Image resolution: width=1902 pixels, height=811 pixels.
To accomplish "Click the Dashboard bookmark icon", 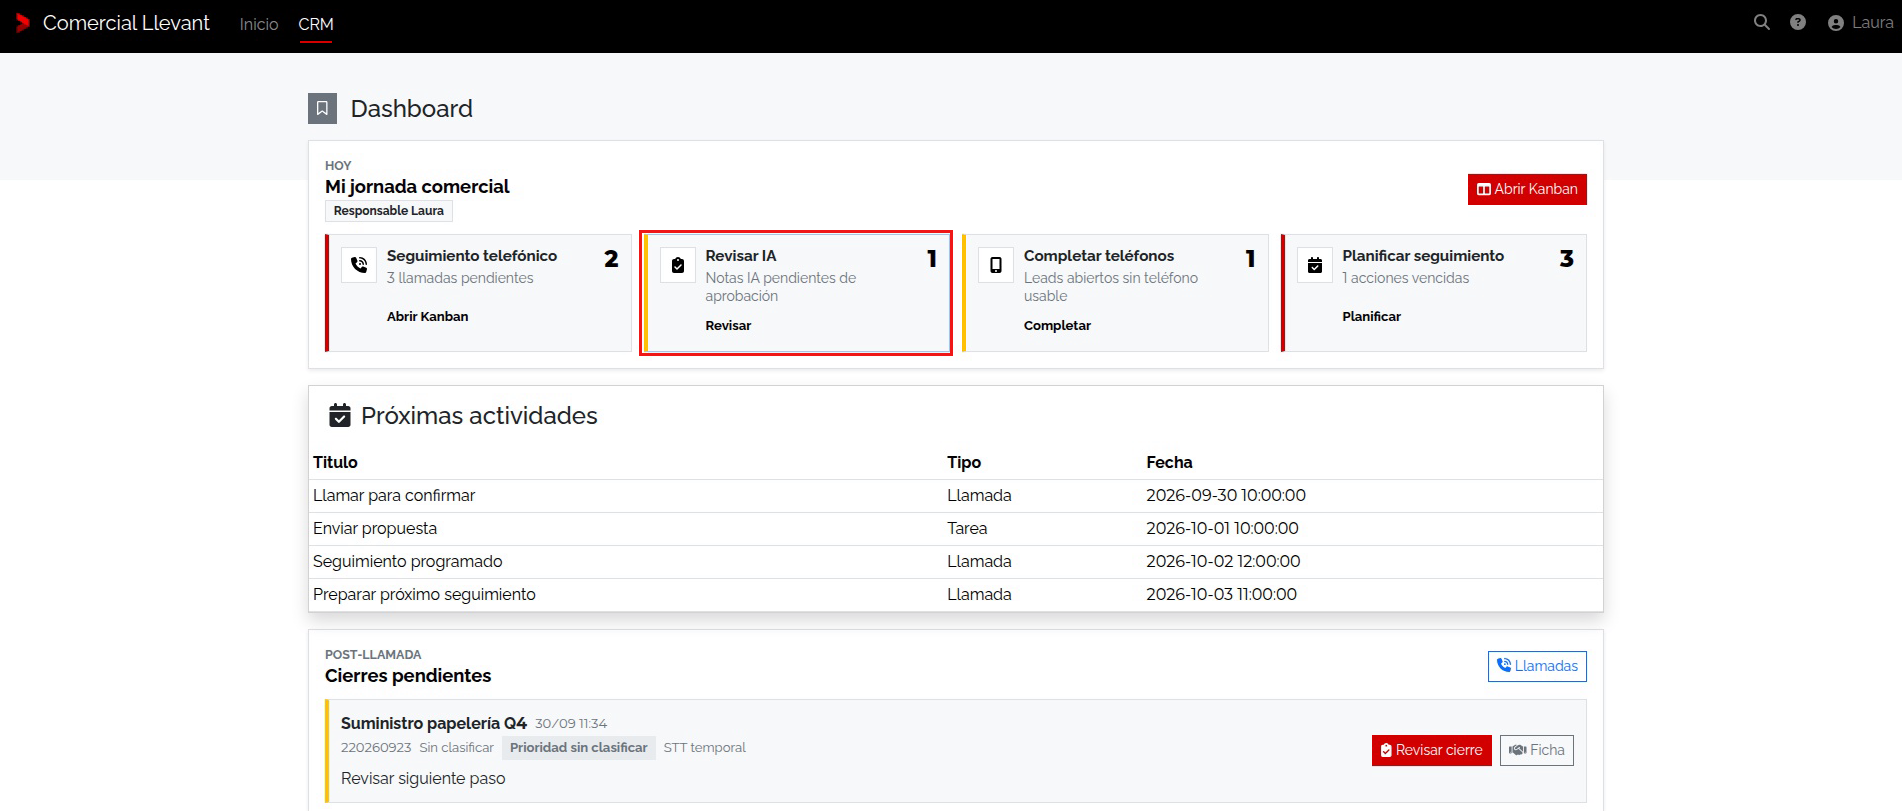I will pyautogui.click(x=322, y=108).
